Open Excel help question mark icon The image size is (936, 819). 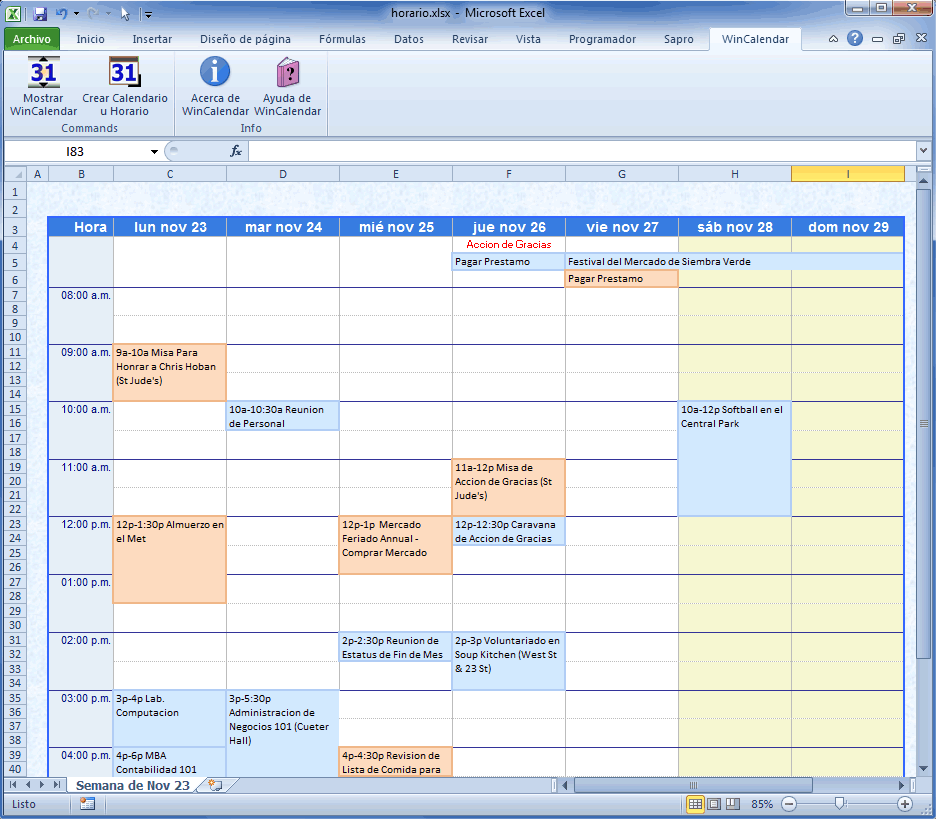pos(855,39)
